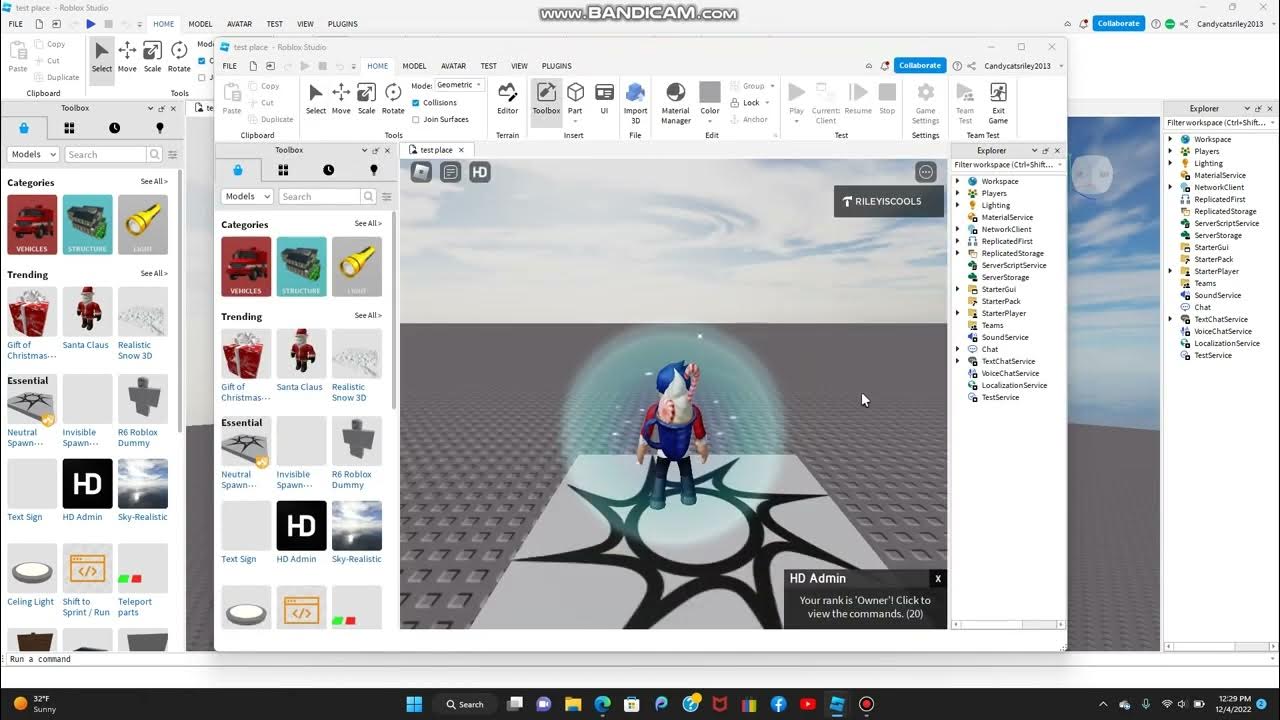This screenshot has width=1280, height=720.
Task: Click the Run a command bar
Action: tap(640, 659)
